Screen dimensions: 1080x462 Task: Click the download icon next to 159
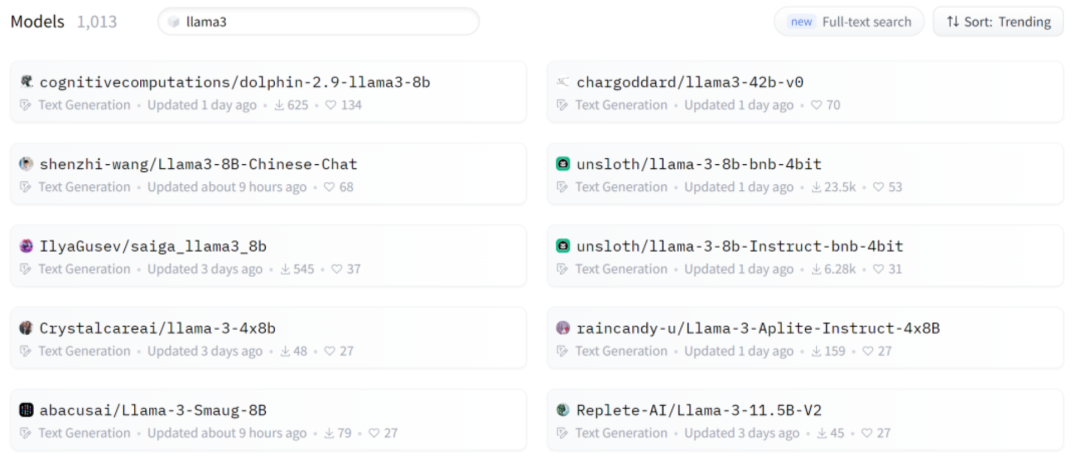coord(817,351)
